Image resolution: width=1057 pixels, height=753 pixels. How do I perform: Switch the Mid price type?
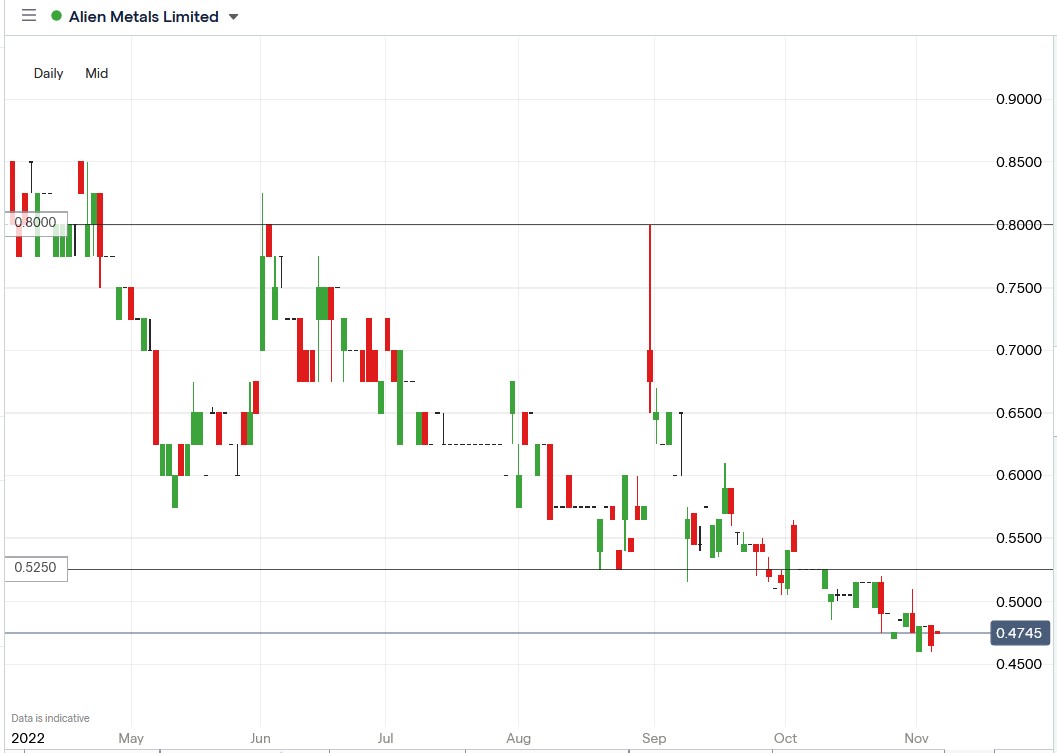click(x=97, y=73)
